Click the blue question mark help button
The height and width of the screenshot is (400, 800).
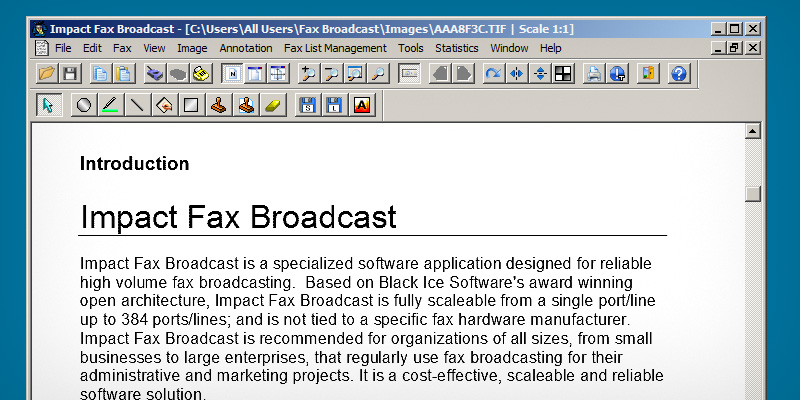[679, 73]
